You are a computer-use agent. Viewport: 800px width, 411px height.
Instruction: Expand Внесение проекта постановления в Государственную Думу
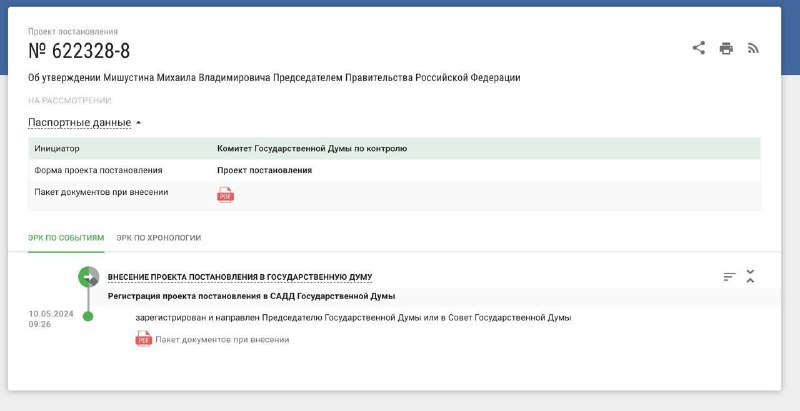point(240,277)
